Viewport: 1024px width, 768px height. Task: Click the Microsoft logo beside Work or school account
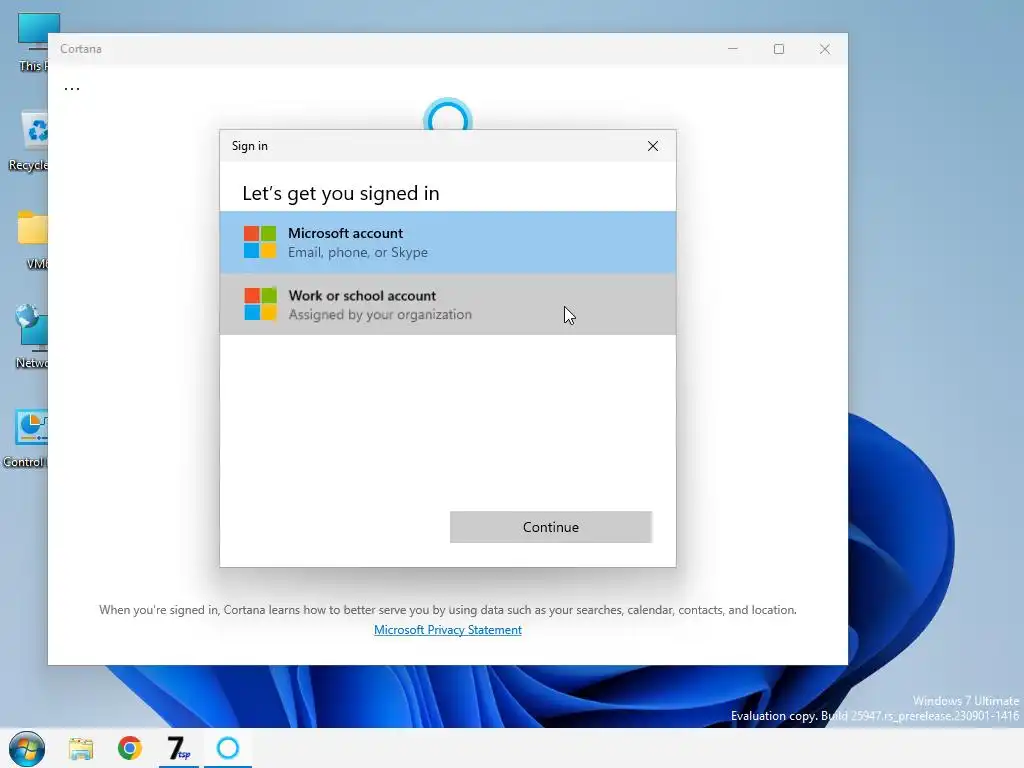click(x=260, y=304)
